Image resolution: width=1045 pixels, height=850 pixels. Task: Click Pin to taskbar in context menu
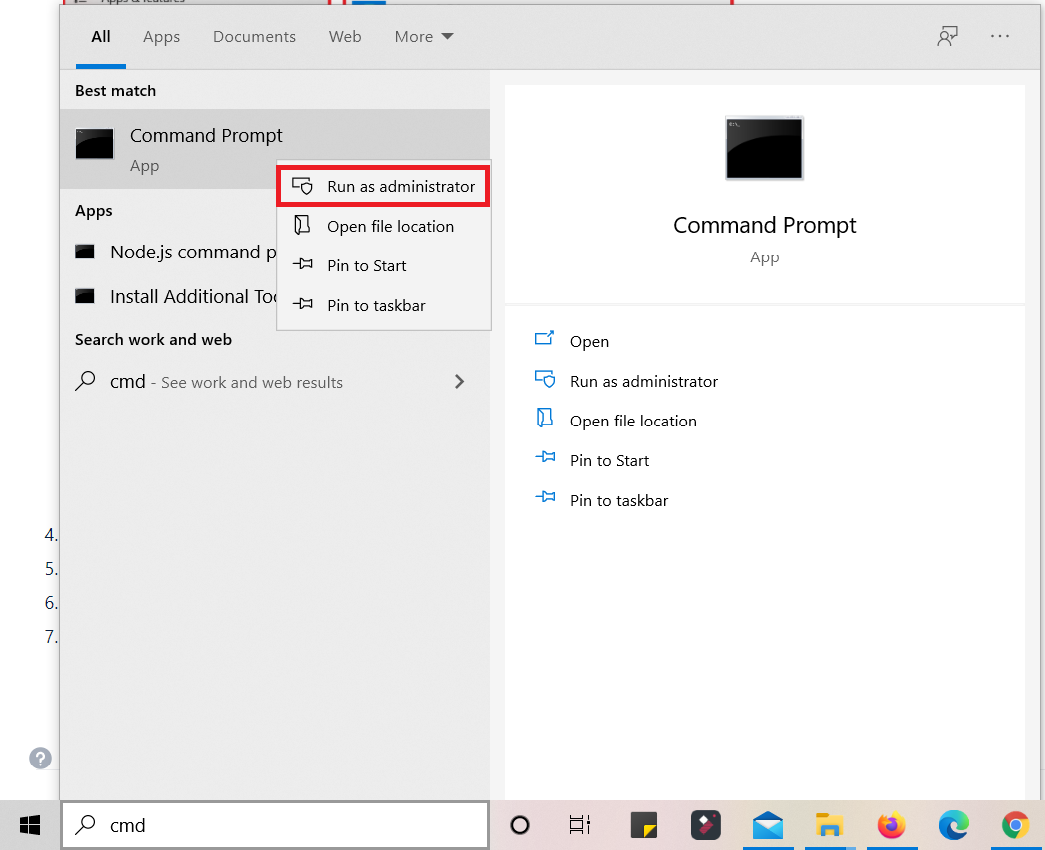[x=384, y=305]
